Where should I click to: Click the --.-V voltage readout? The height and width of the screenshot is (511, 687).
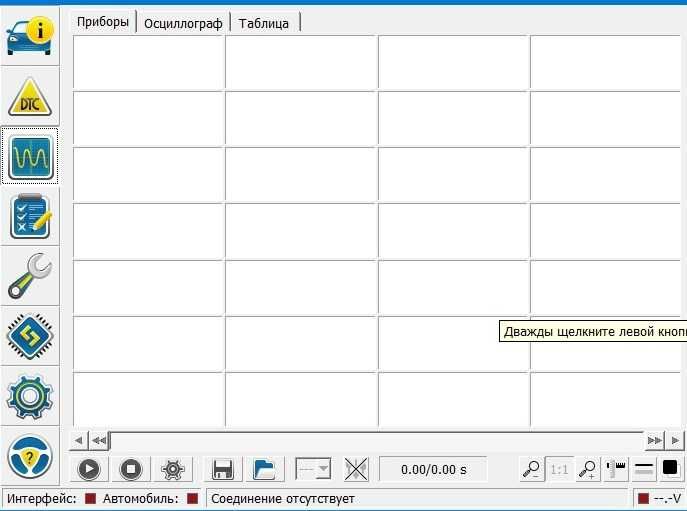pos(667,499)
